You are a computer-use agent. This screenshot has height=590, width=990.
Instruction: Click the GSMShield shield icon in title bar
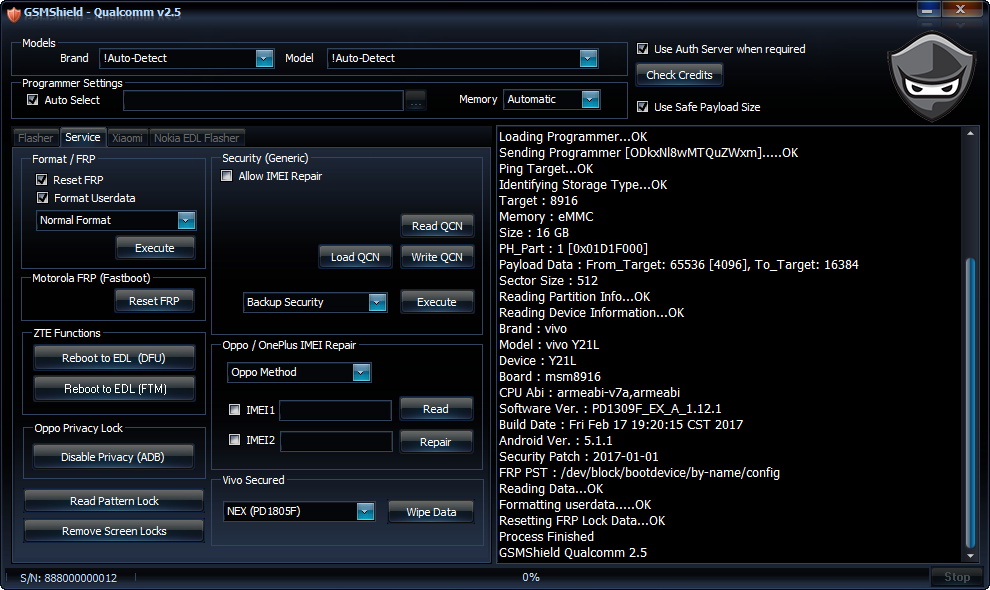[13, 13]
